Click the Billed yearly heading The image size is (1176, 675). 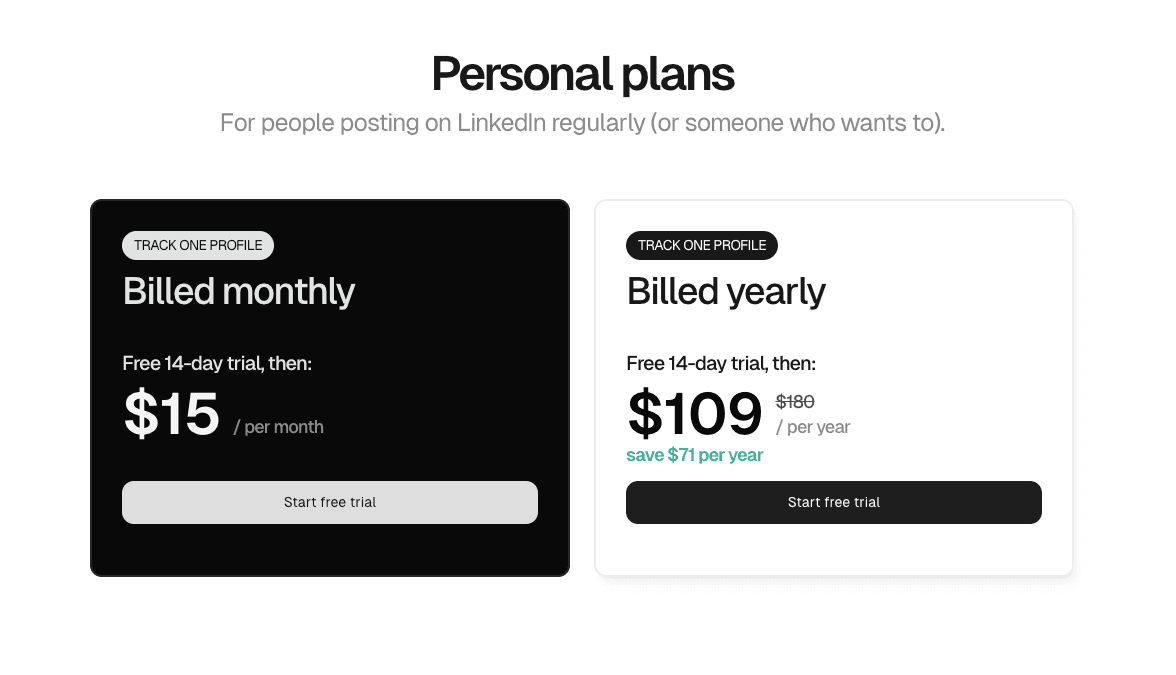click(726, 291)
